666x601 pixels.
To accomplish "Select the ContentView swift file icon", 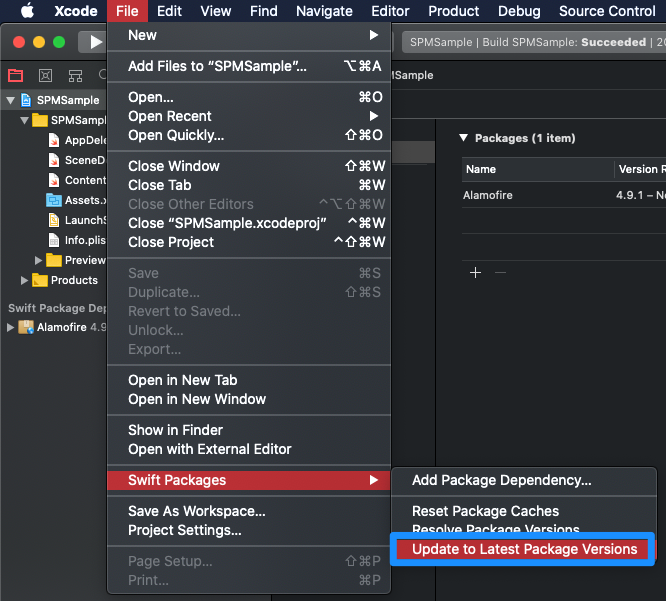I will 54,180.
